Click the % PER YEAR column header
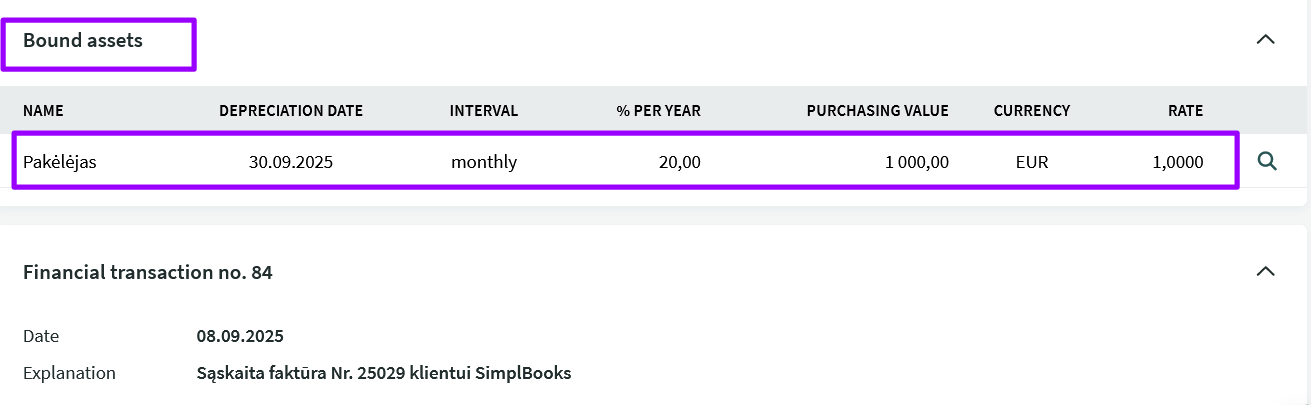 pyautogui.click(x=658, y=111)
